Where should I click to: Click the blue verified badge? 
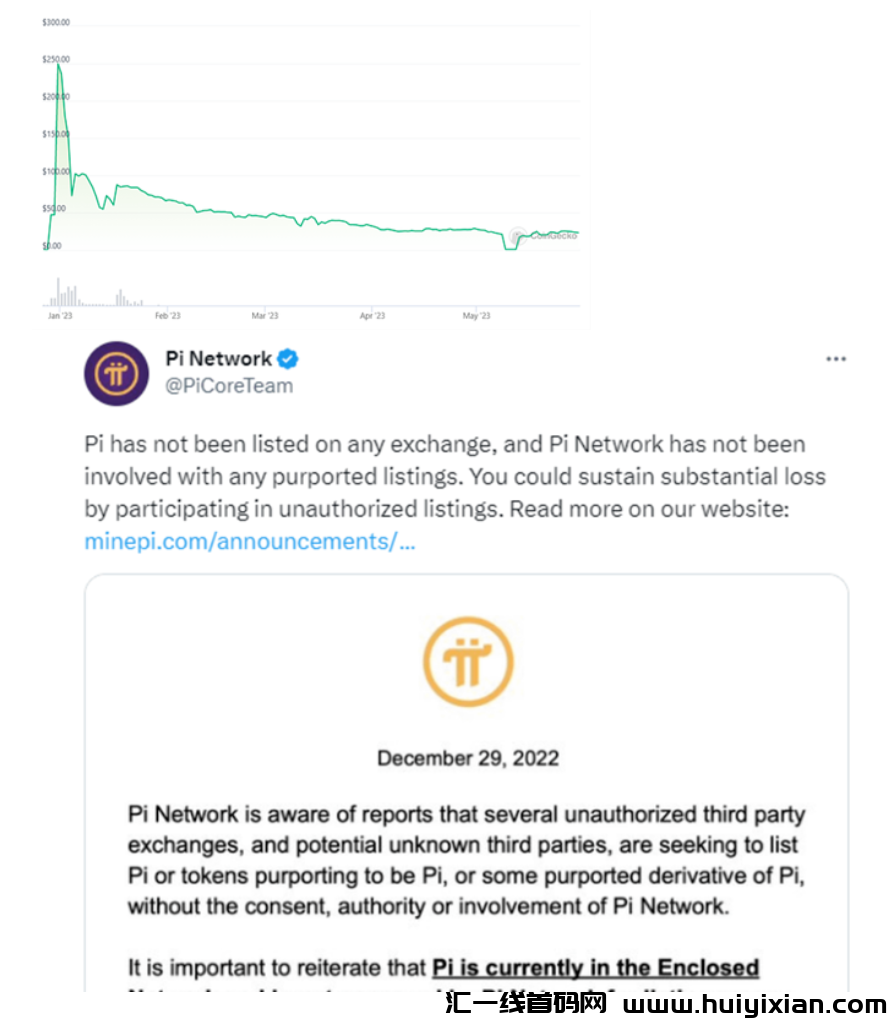(x=288, y=359)
